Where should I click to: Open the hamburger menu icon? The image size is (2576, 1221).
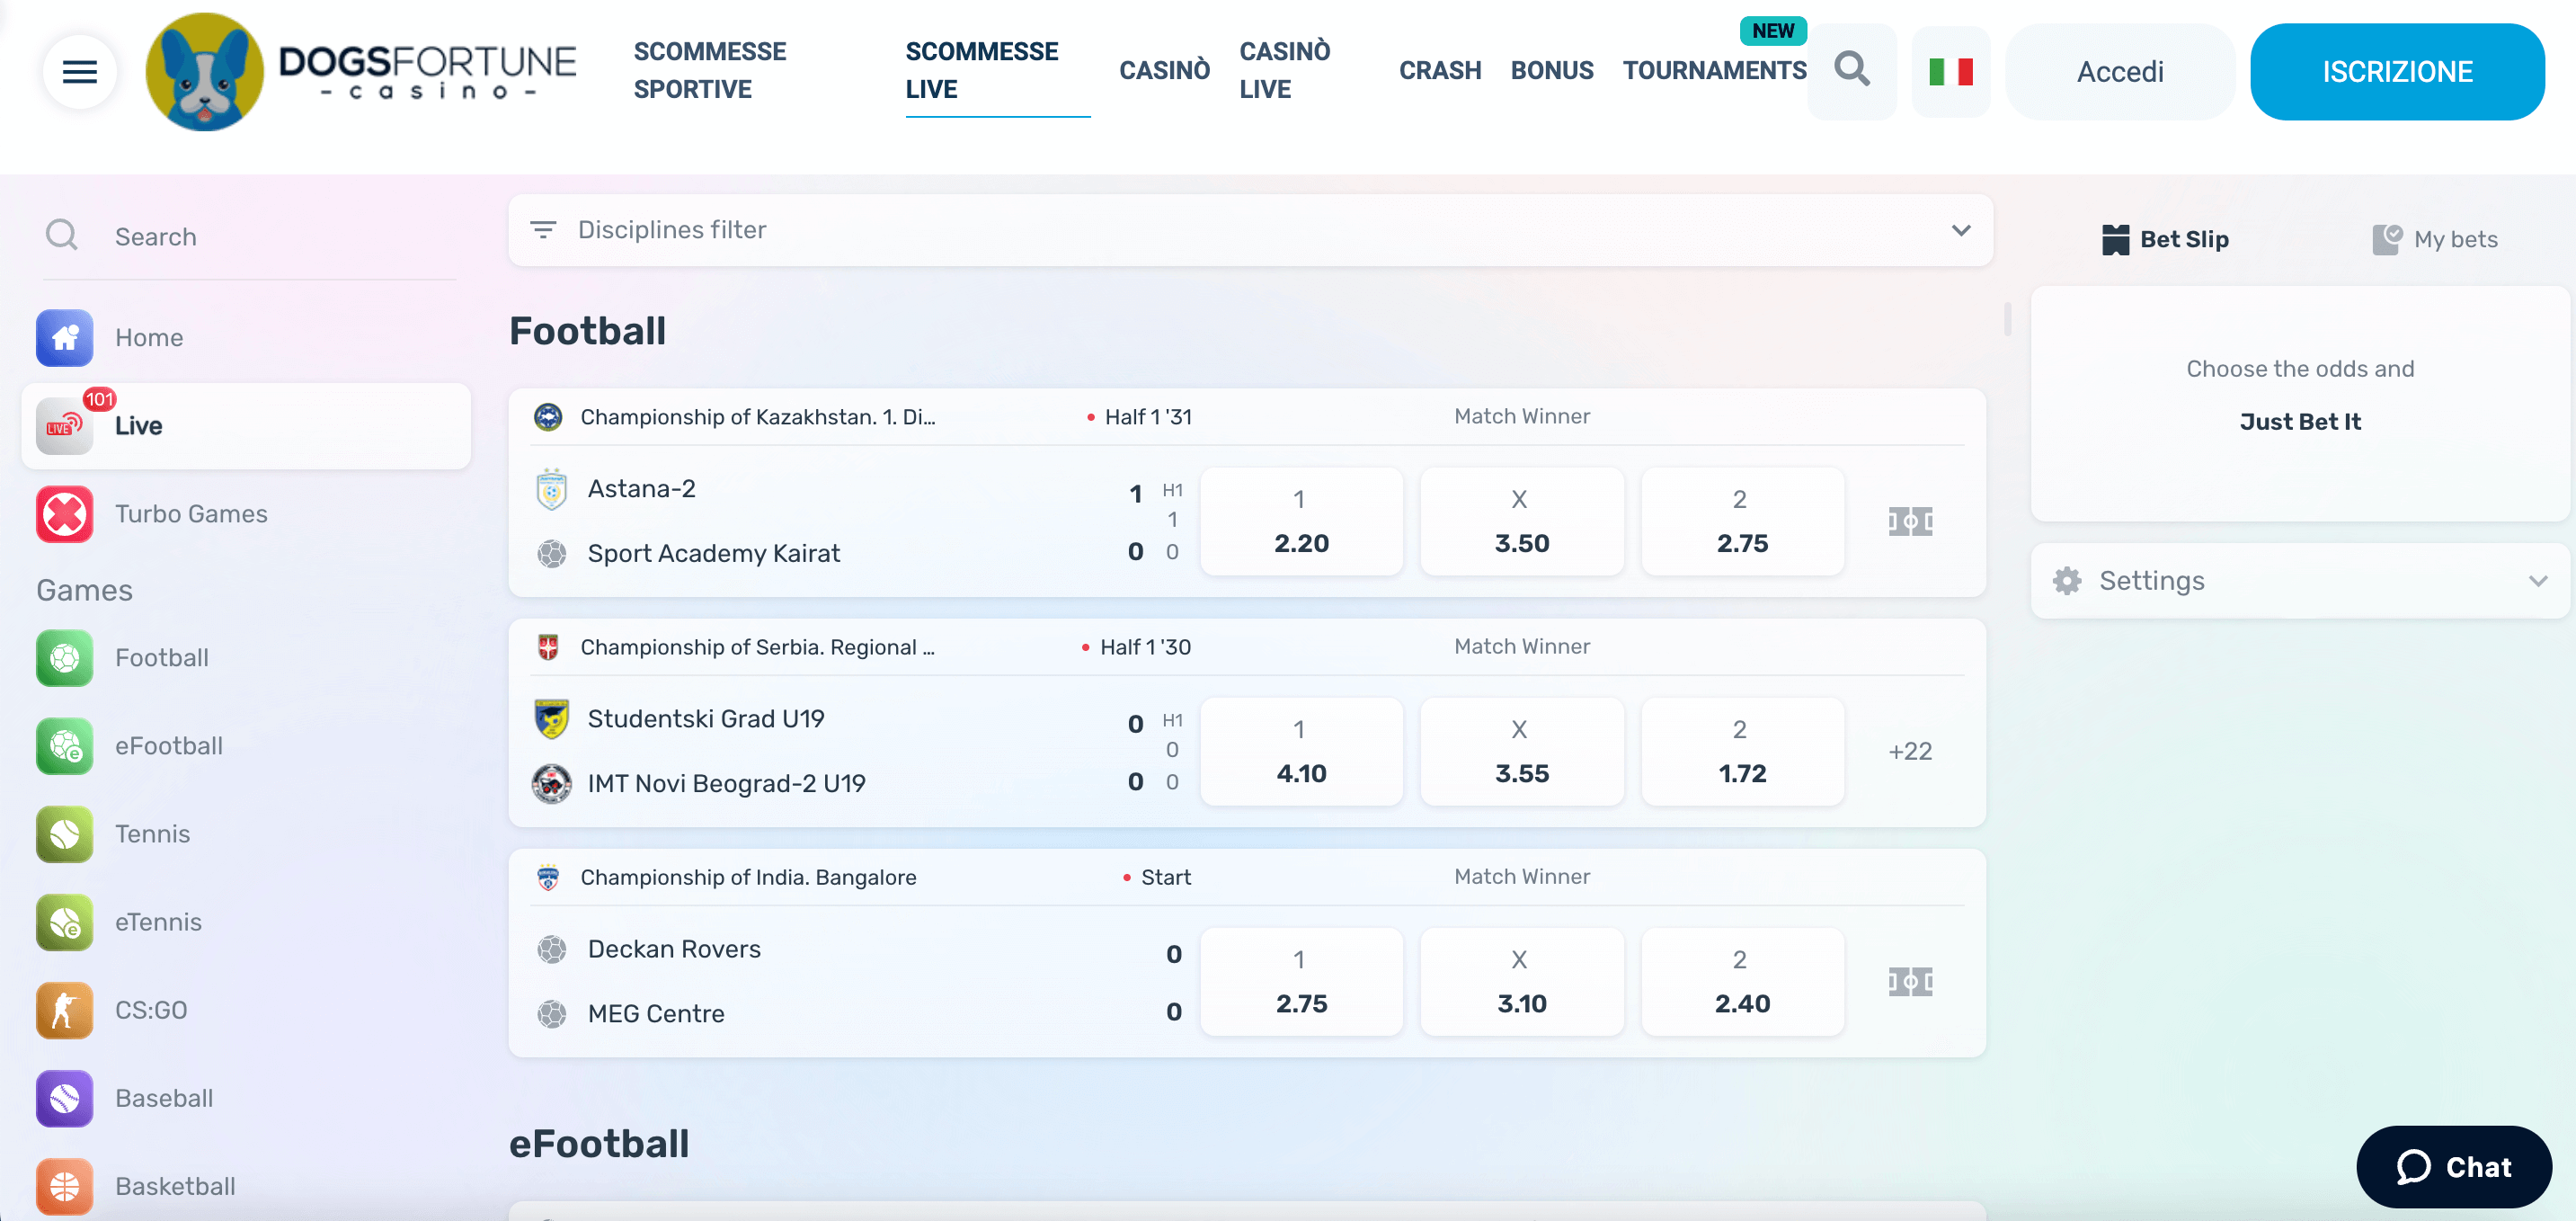[79, 71]
